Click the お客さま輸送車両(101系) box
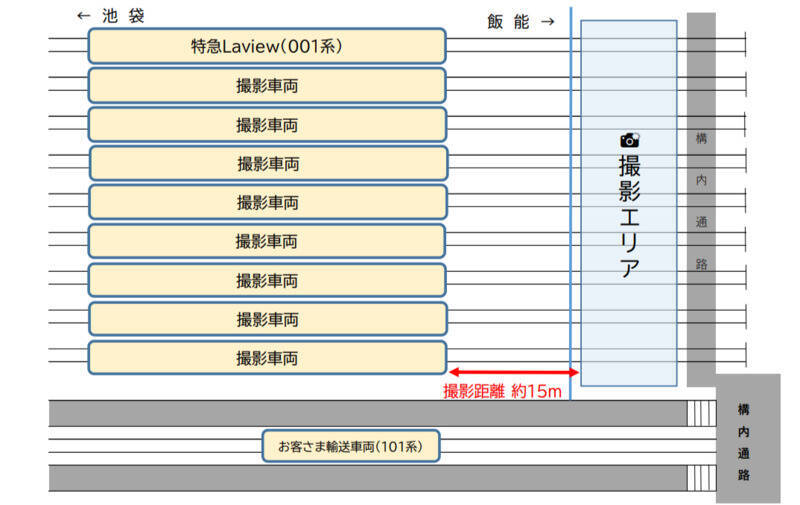 tap(350, 446)
